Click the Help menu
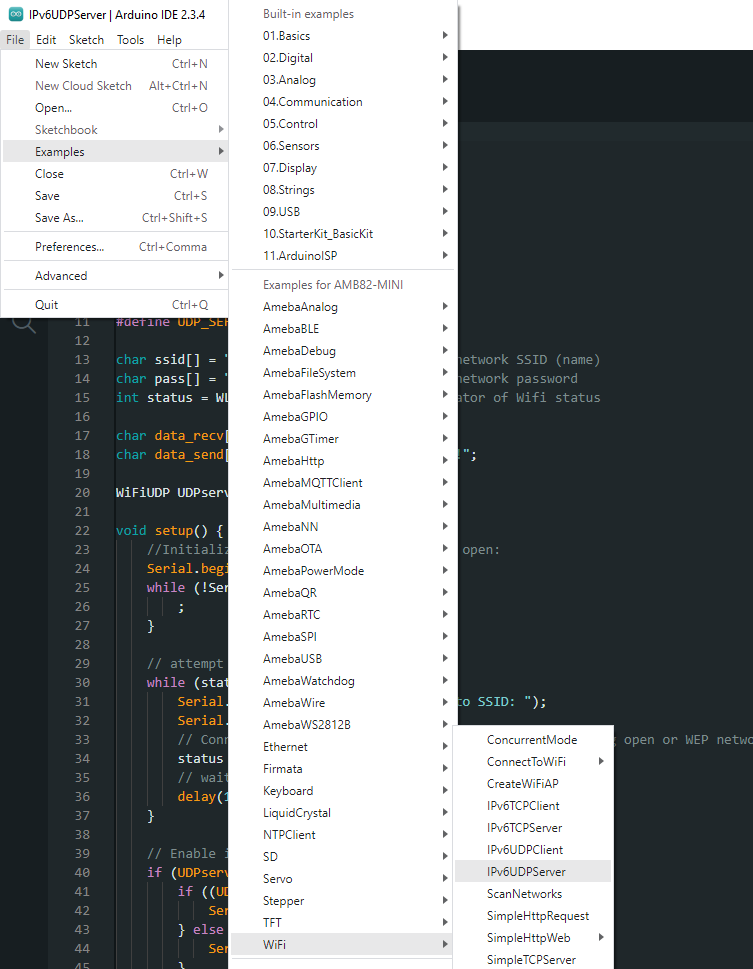 (169, 40)
